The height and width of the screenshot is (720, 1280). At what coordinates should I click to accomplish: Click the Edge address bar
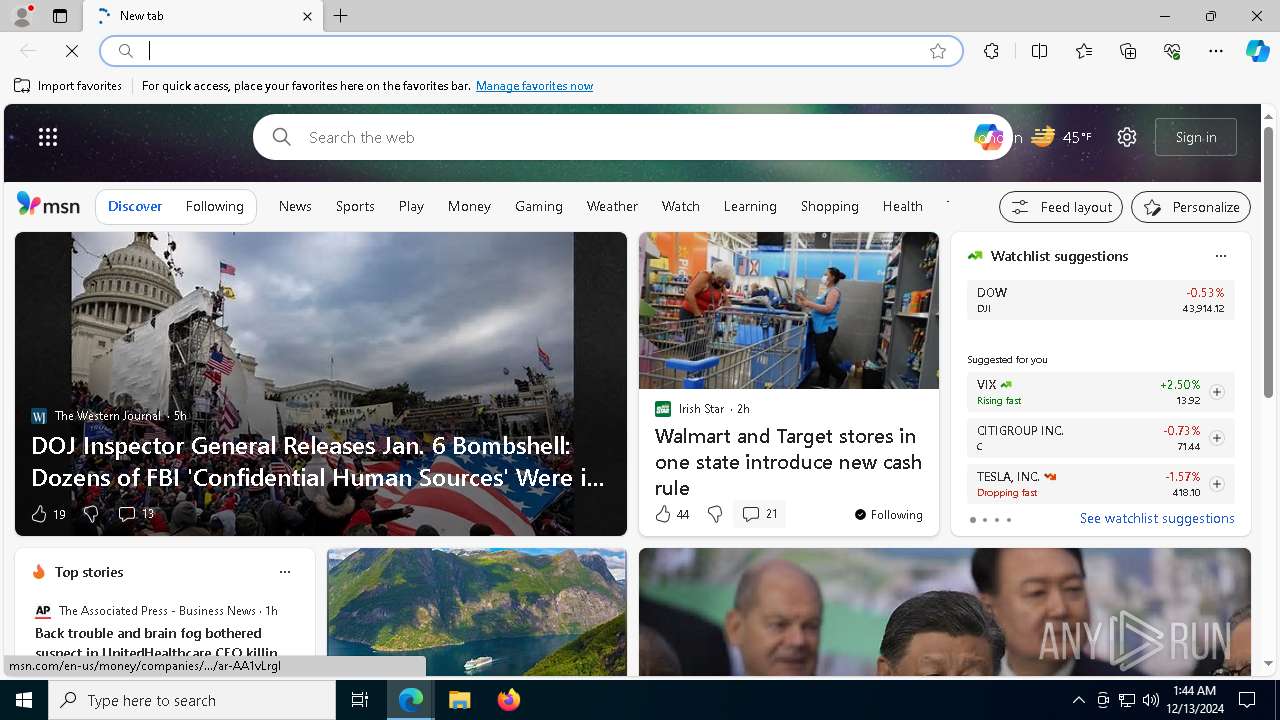(530, 51)
